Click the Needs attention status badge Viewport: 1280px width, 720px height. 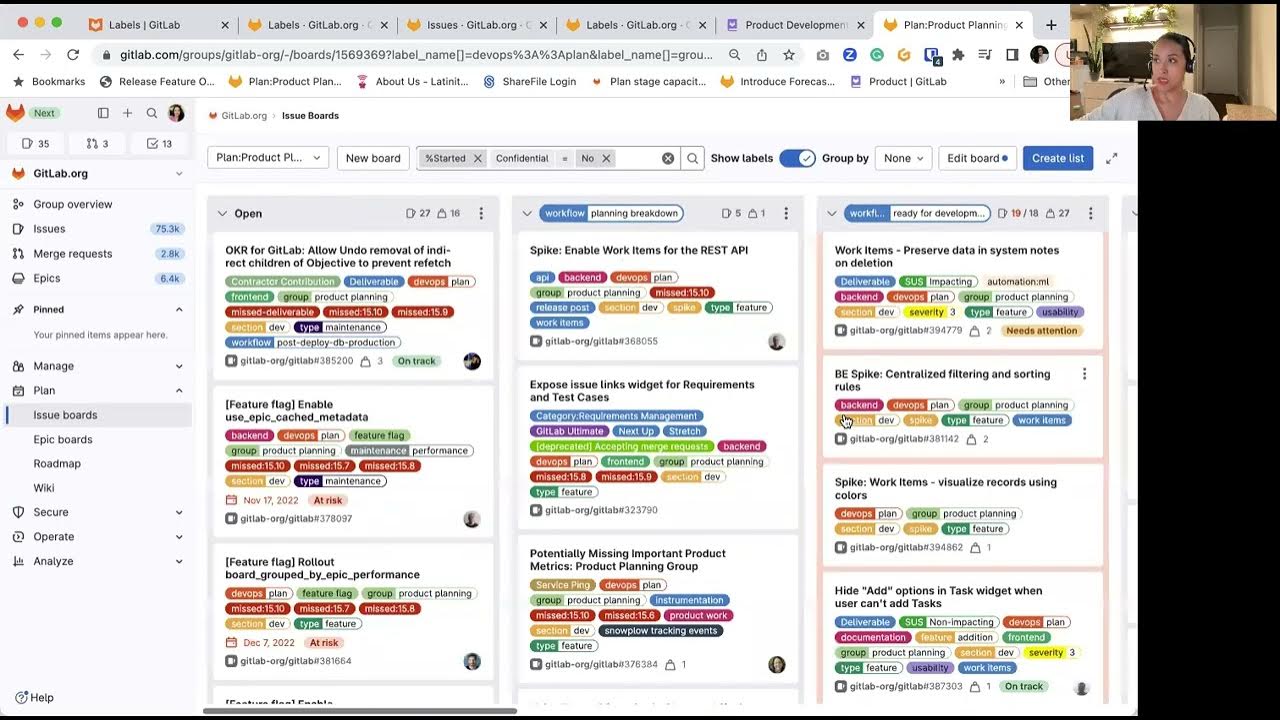[1041, 330]
